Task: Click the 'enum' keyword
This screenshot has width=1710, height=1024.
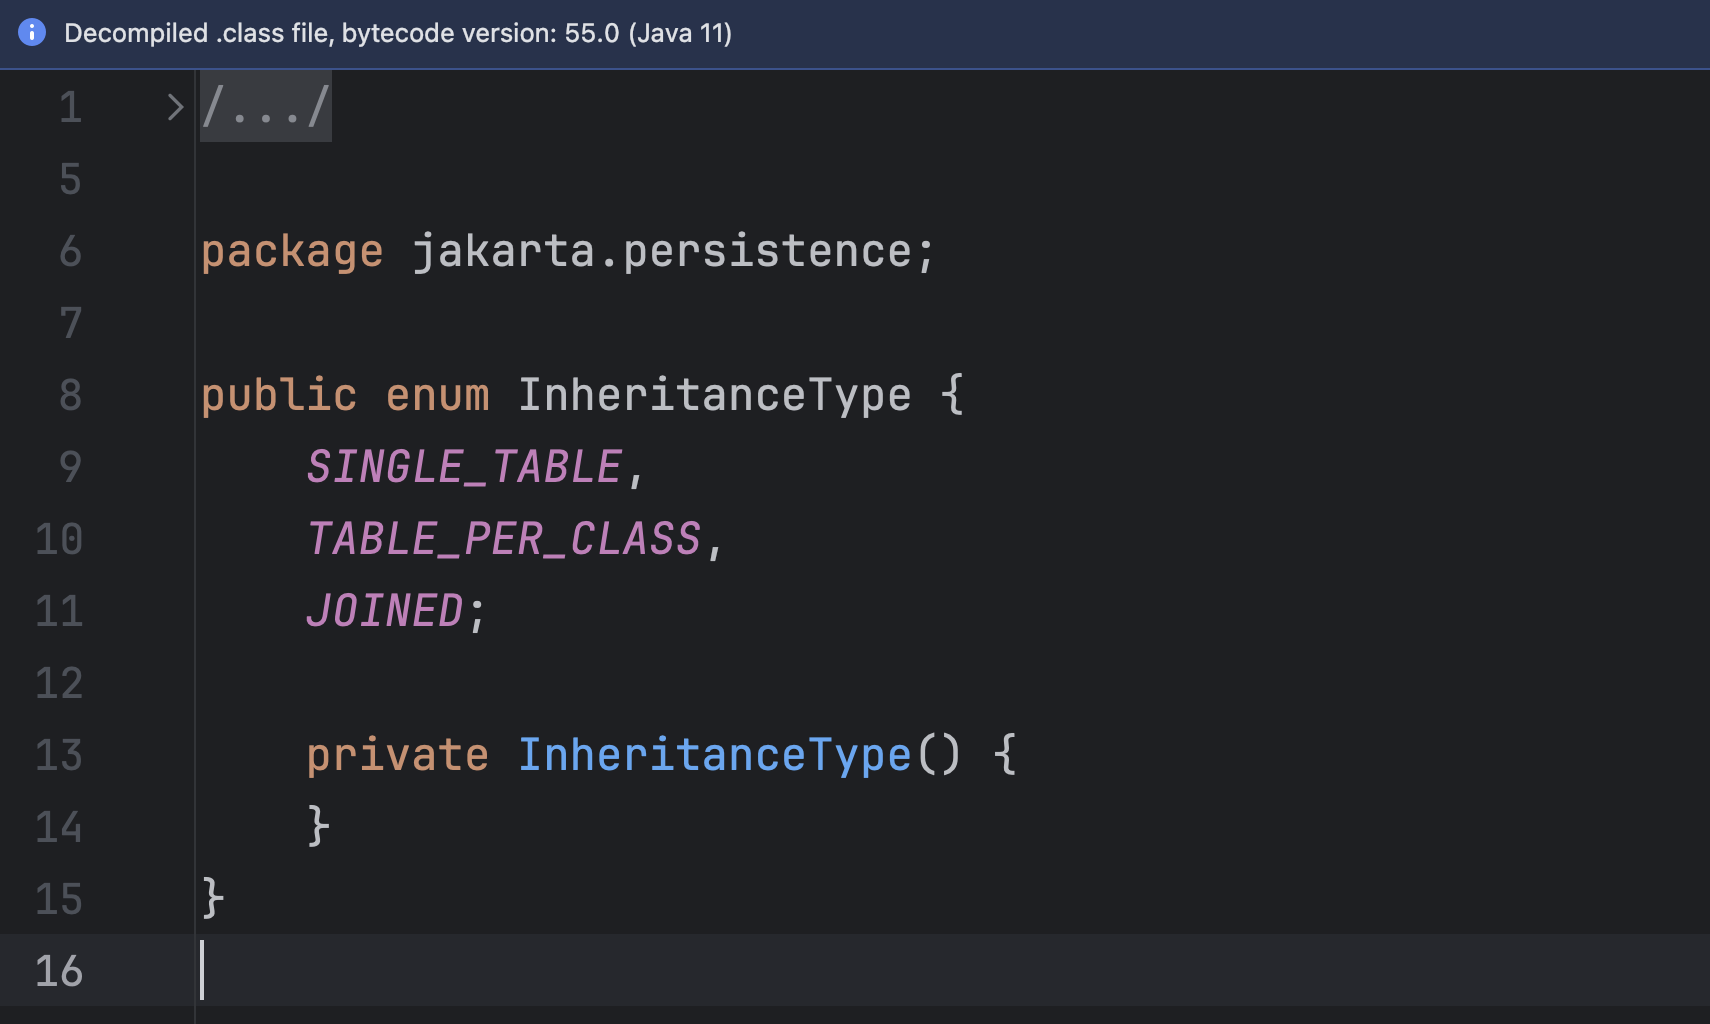Action: click(437, 395)
